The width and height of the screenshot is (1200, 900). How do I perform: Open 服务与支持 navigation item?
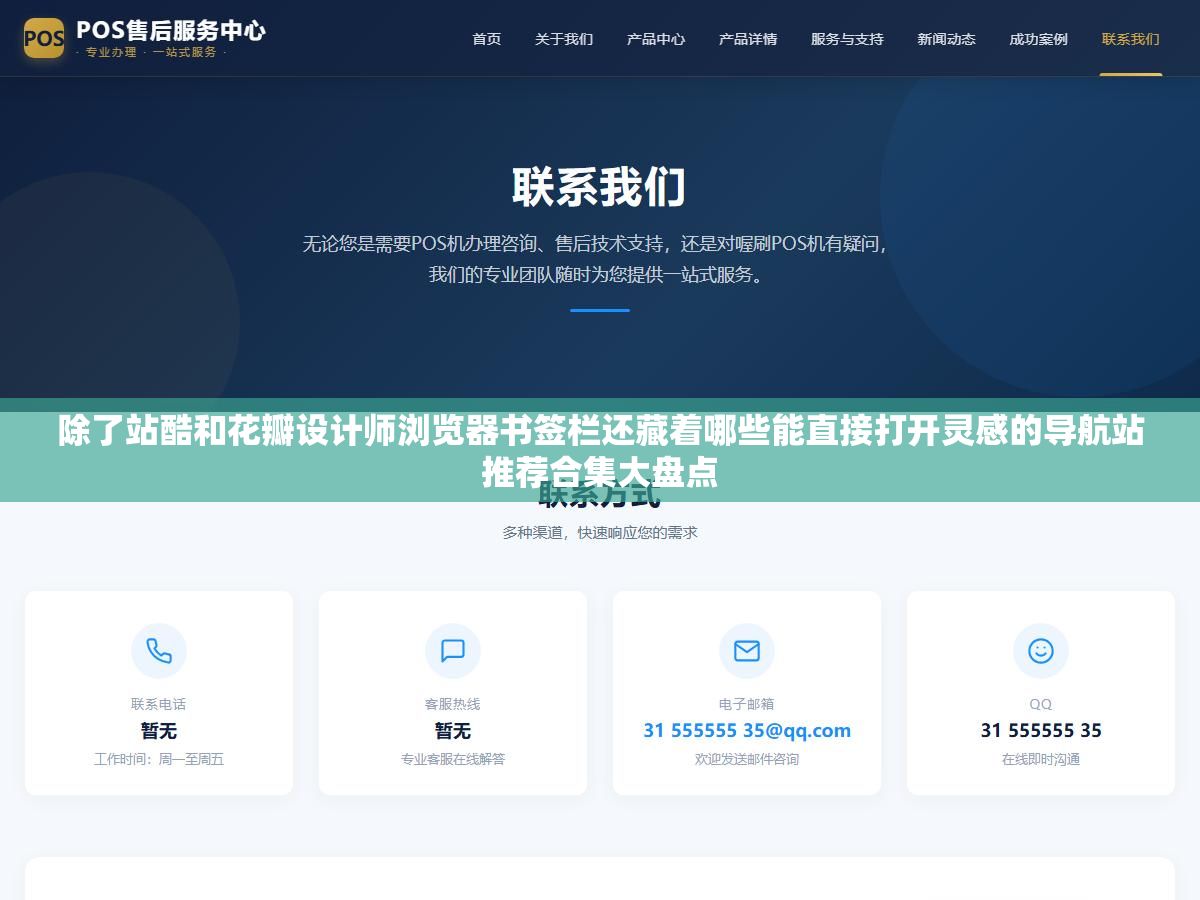click(847, 39)
